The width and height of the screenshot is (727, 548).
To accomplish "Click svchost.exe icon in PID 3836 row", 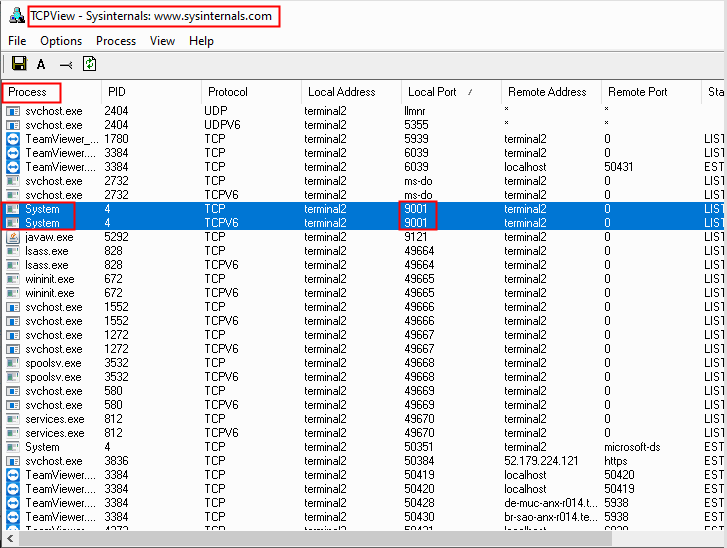I will click(13, 461).
